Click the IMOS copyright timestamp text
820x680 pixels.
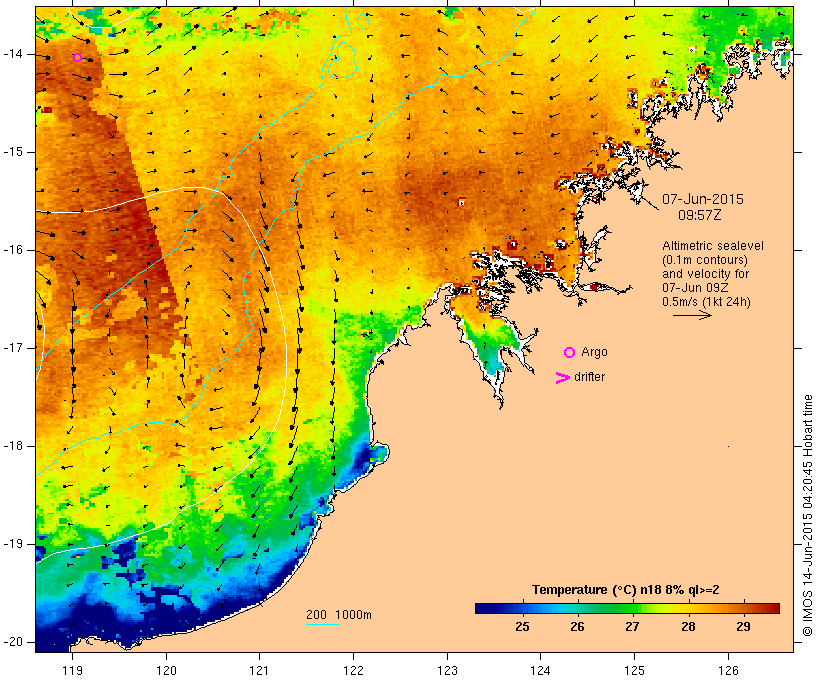808,515
